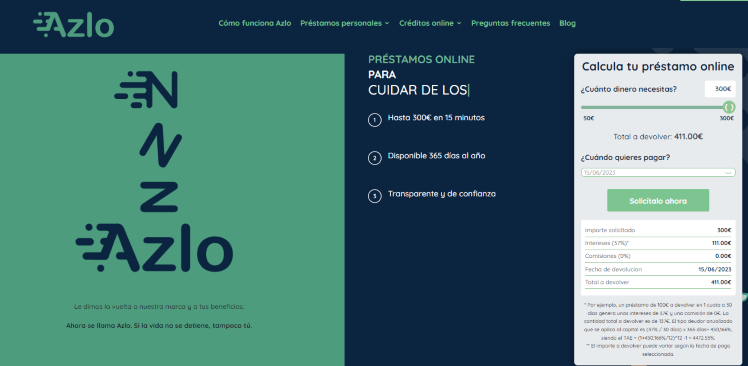The width and height of the screenshot is (748, 366).
Task: Click the 'Importe solicitado' row
Action: click(658, 230)
